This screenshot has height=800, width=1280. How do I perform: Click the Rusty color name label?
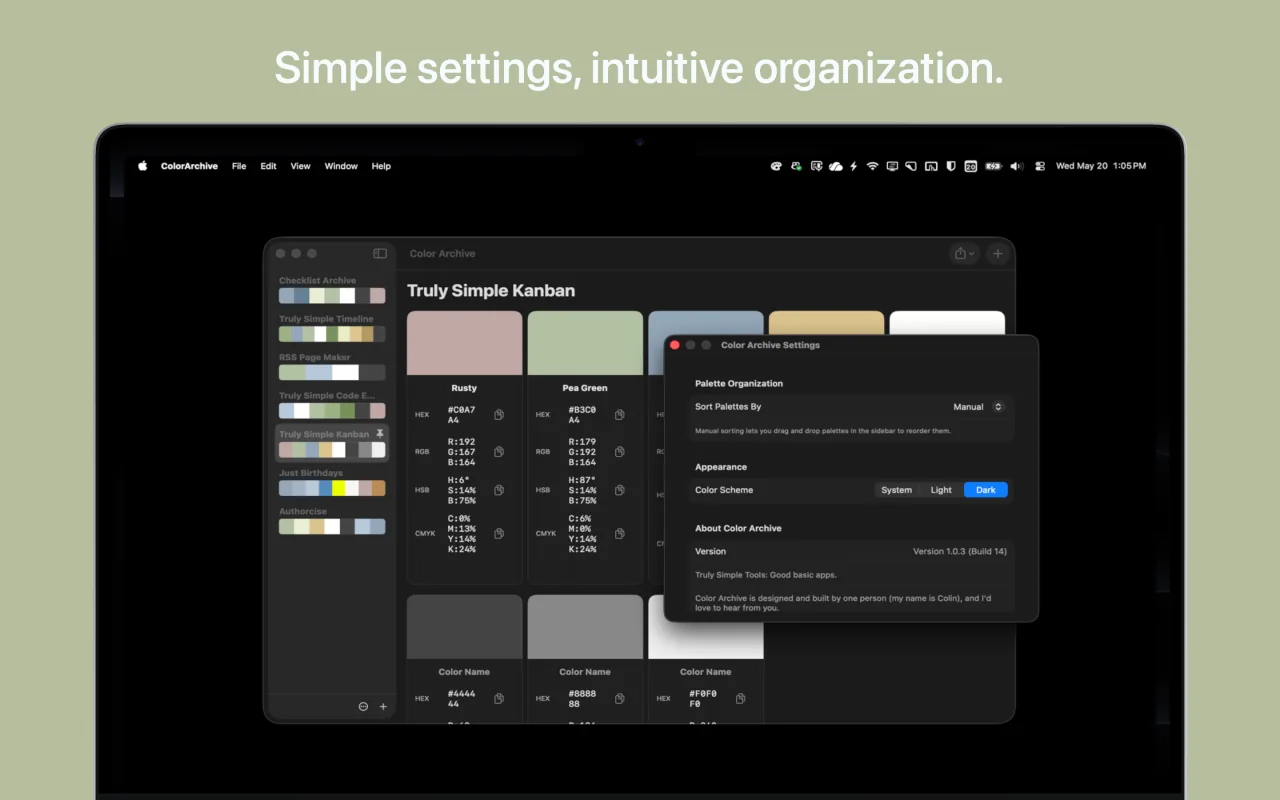464,388
